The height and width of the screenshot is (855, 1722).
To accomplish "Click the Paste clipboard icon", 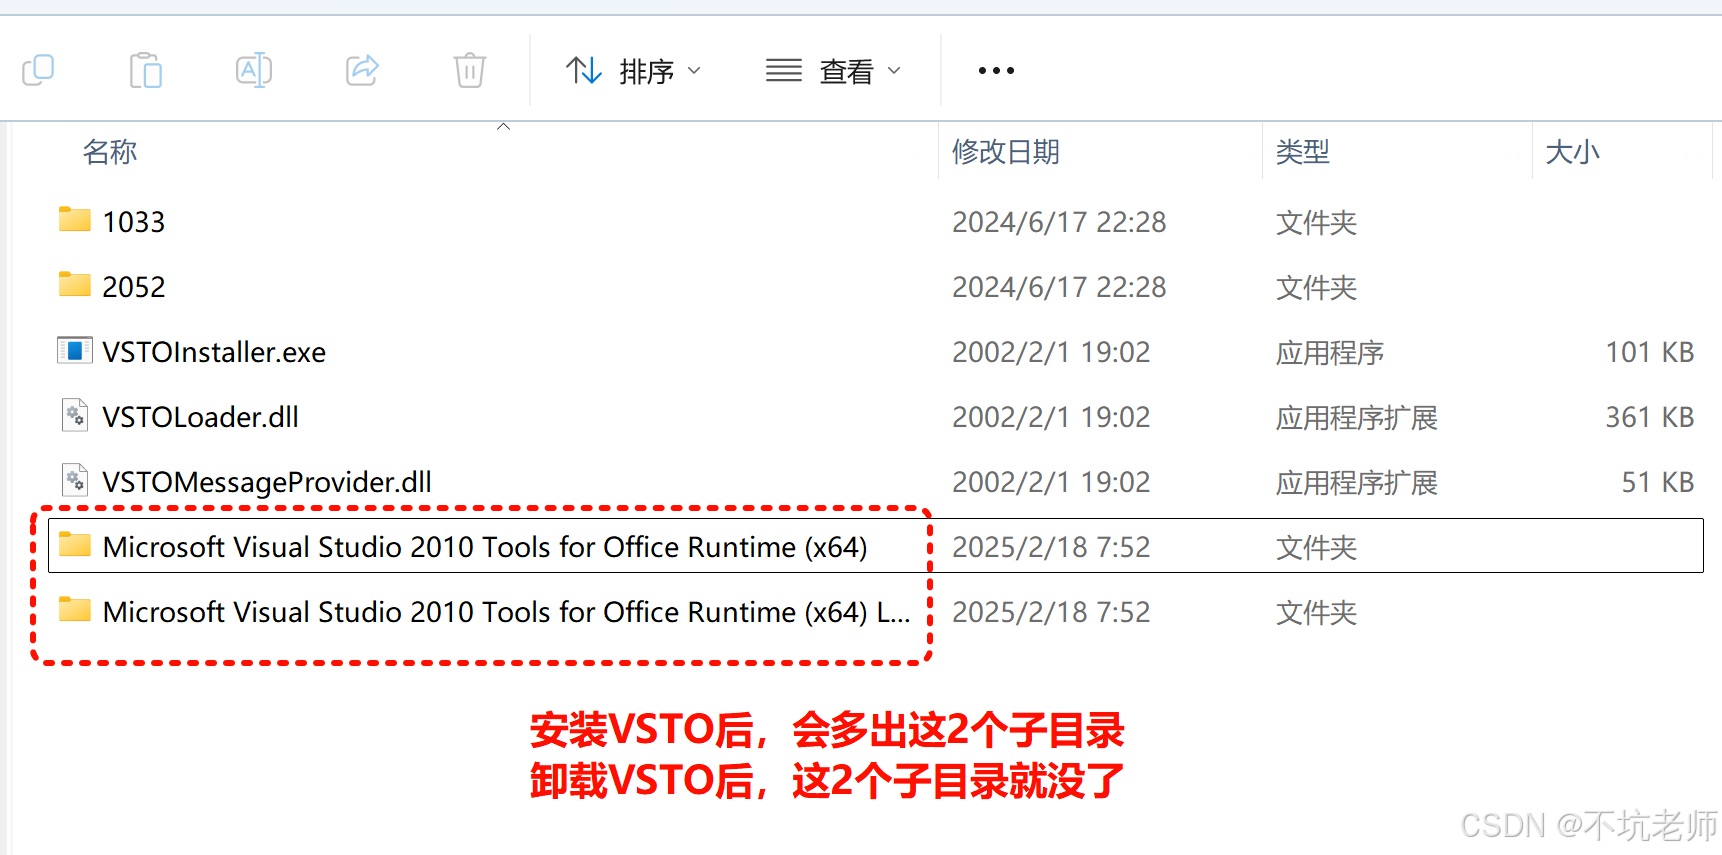I will pos(146,70).
